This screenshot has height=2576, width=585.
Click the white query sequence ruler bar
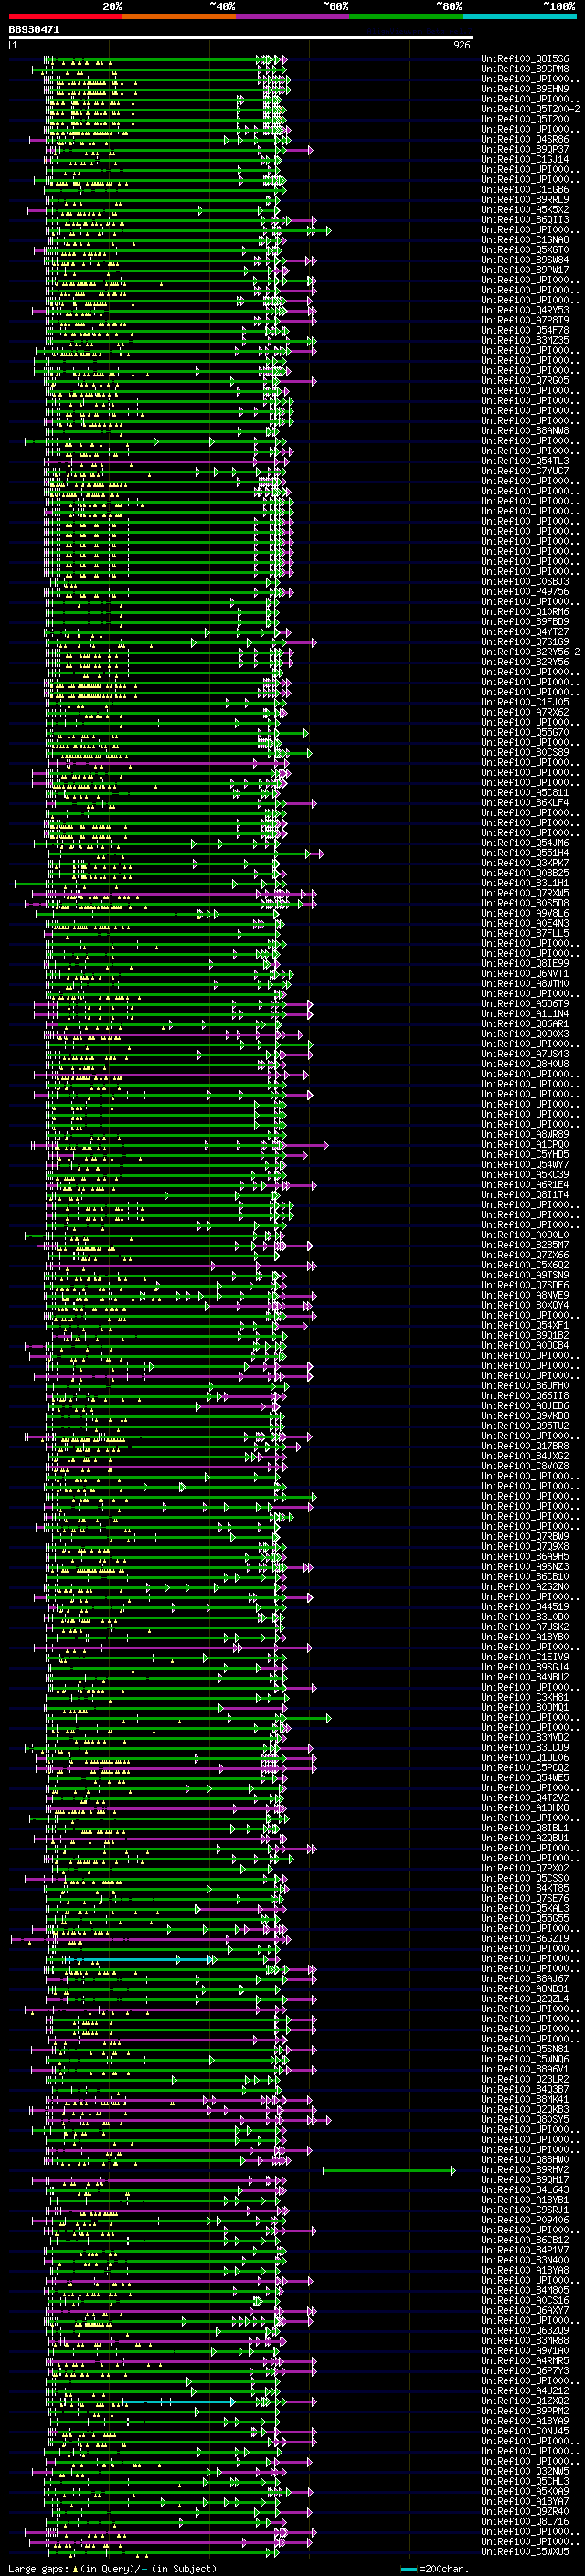pyautogui.click(x=241, y=38)
